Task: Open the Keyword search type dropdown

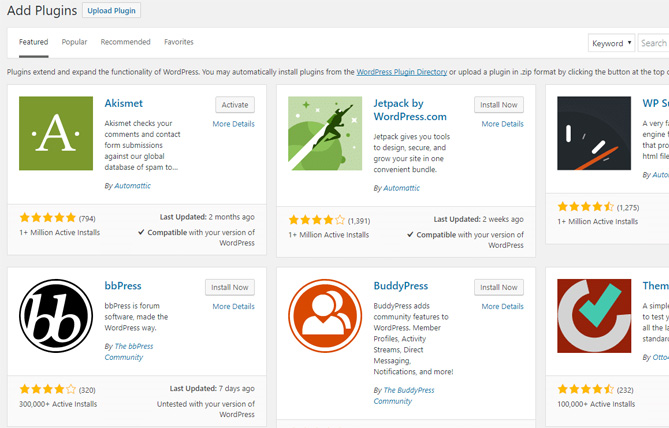Action: point(611,43)
